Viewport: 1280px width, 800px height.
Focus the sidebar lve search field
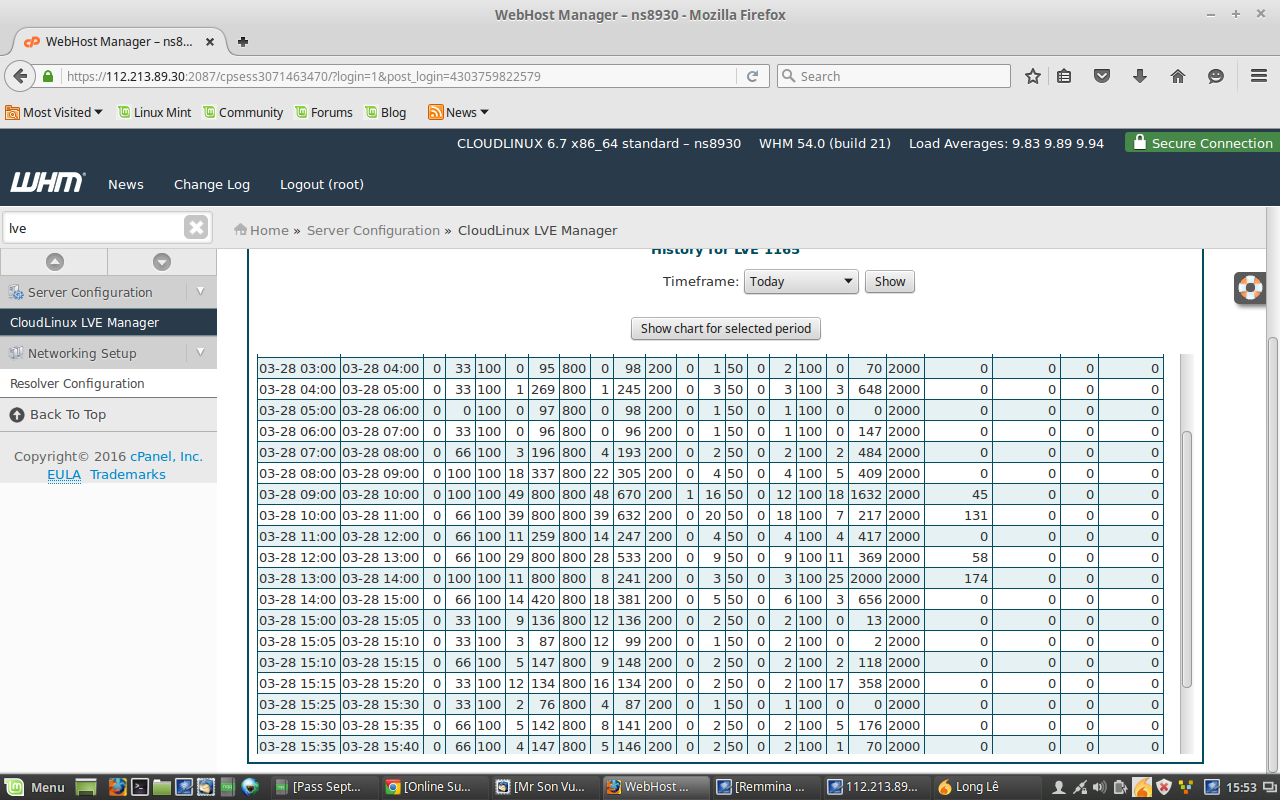click(94, 228)
